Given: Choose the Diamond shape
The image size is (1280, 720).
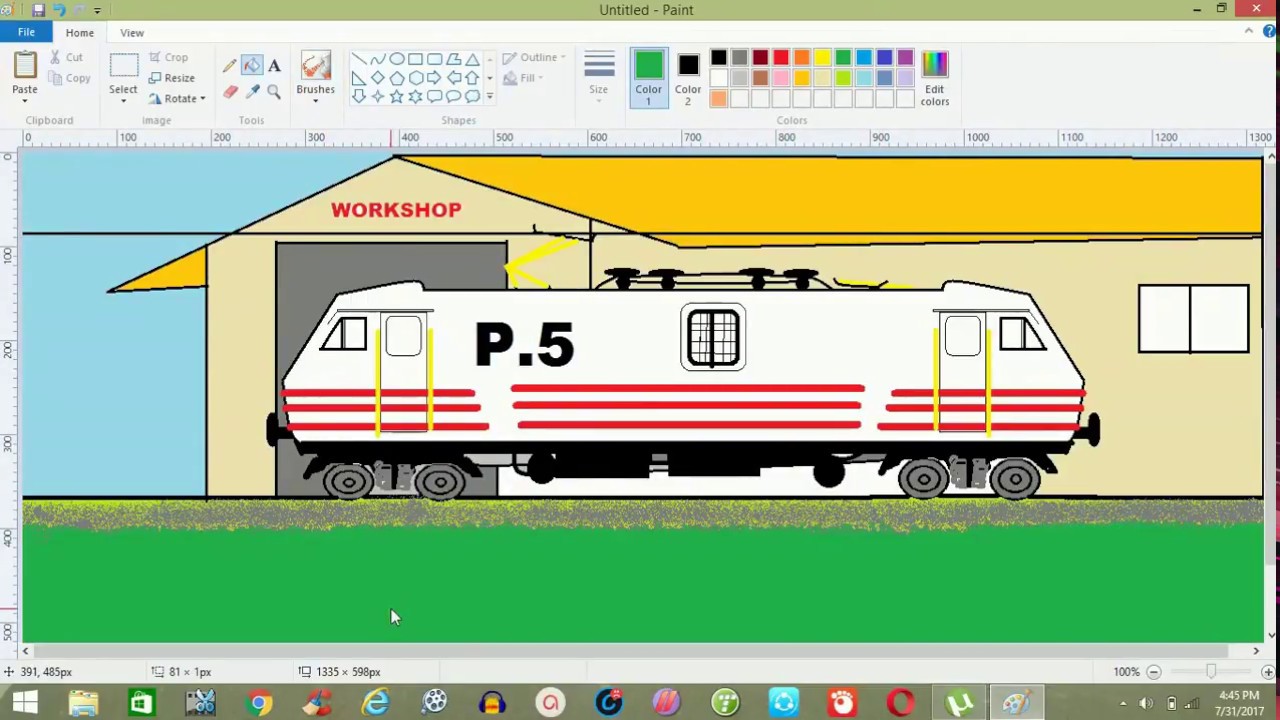Looking at the screenshot, I should (378, 78).
